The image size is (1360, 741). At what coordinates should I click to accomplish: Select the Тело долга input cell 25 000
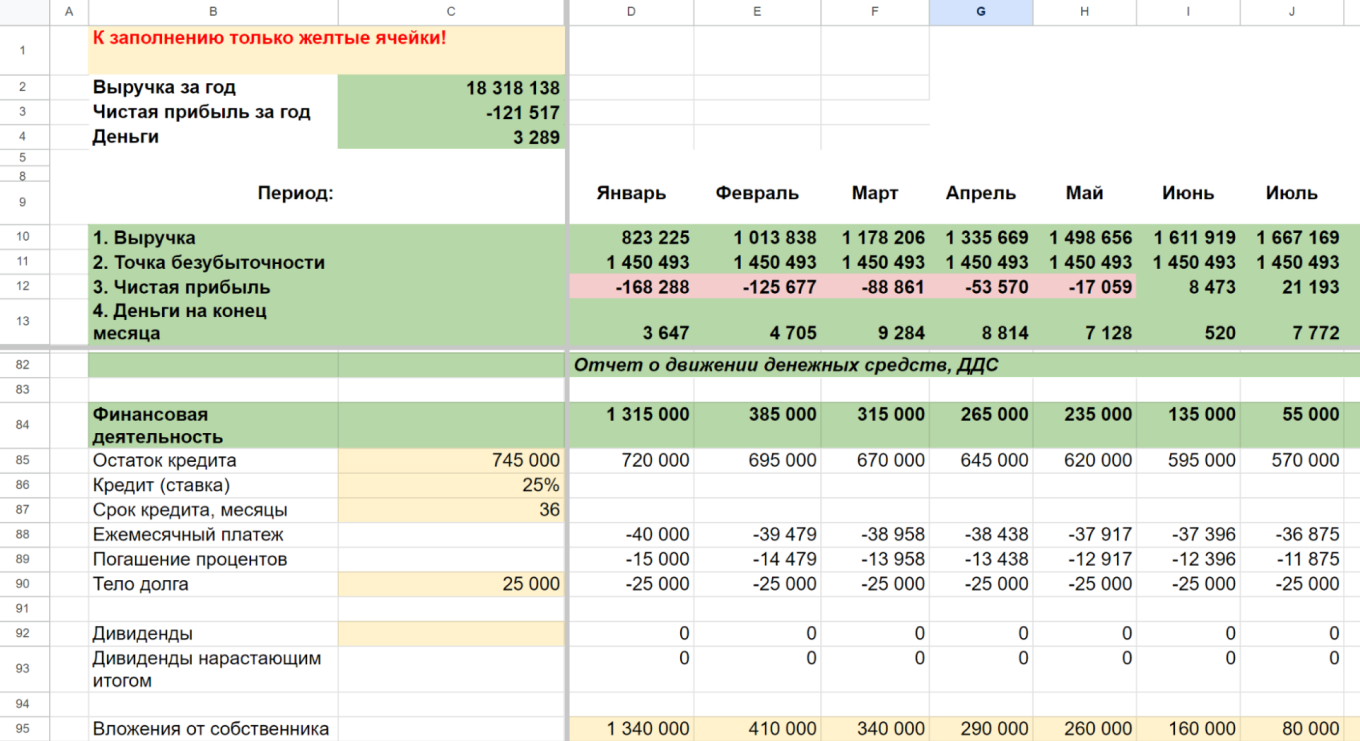point(451,584)
